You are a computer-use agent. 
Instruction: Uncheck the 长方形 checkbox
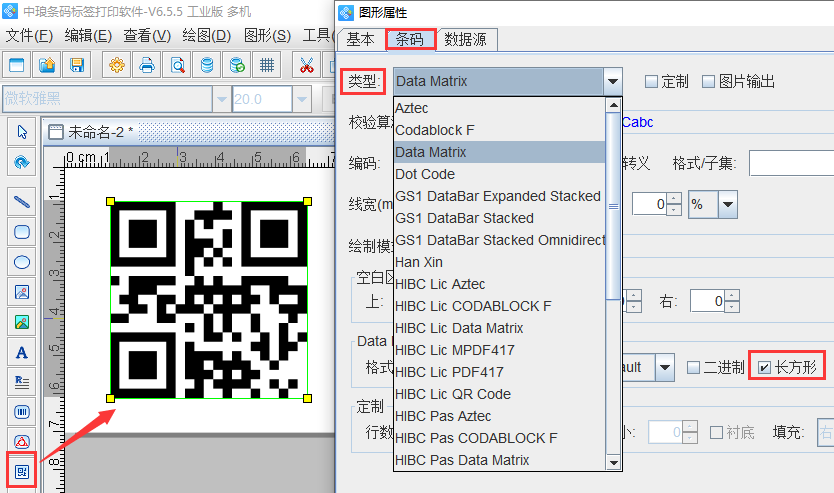click(765, 368)
